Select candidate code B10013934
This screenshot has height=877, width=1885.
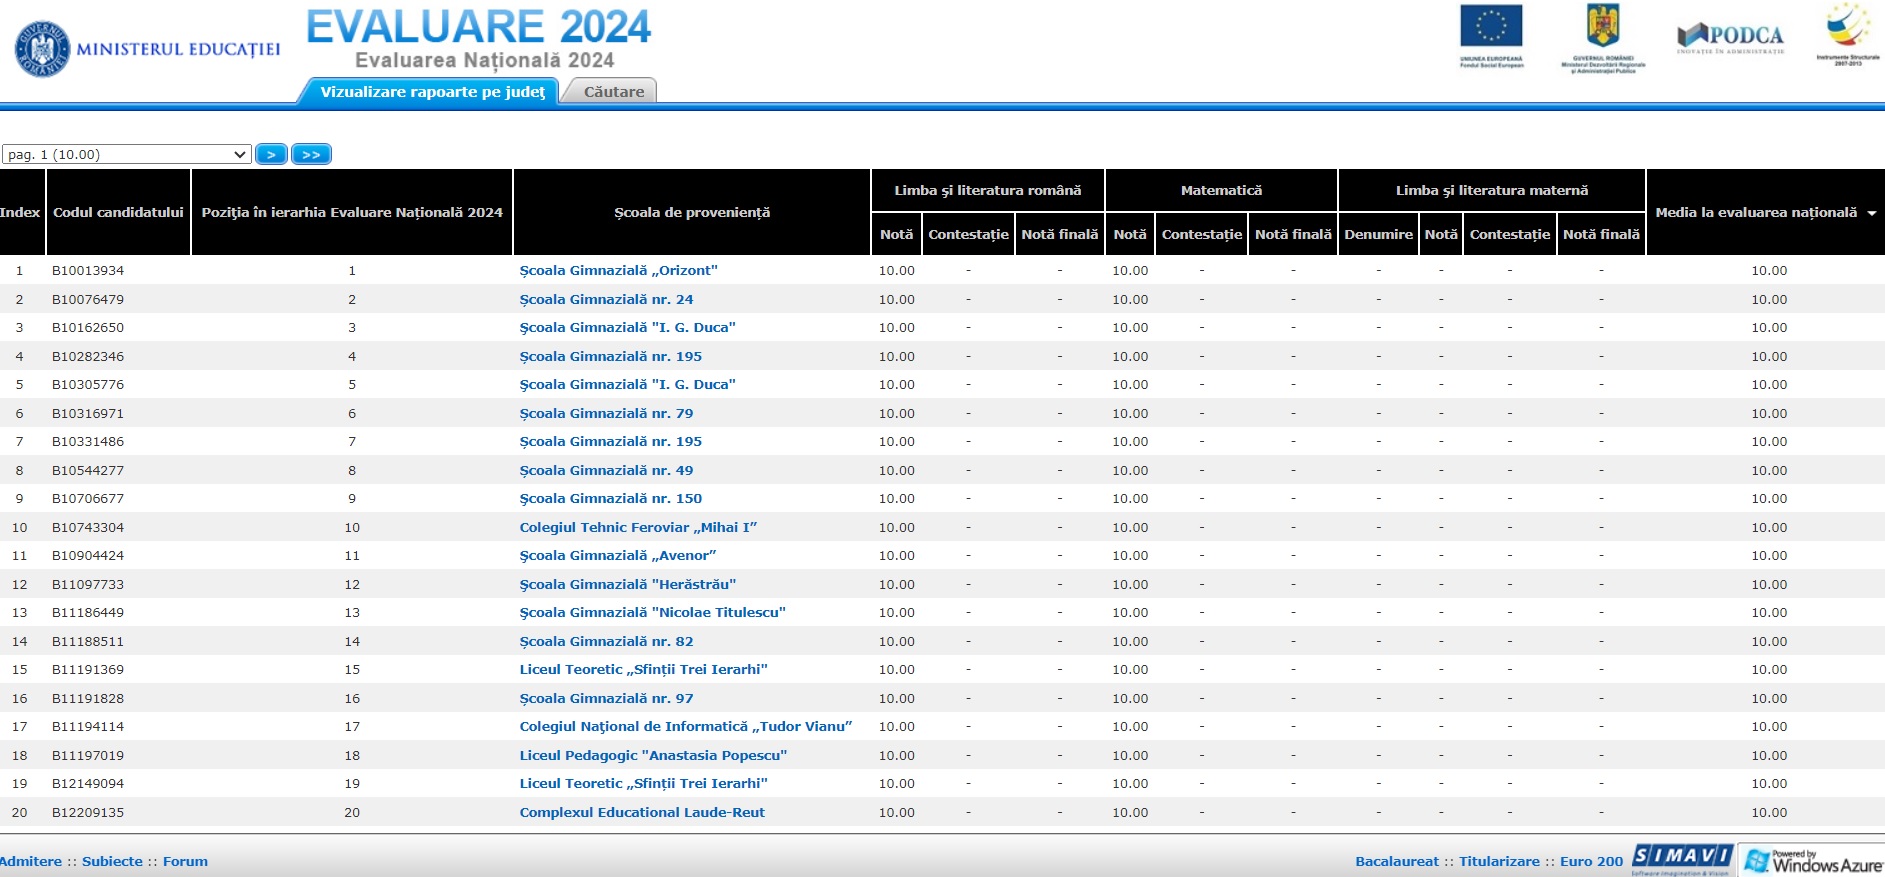click(88, 270)
